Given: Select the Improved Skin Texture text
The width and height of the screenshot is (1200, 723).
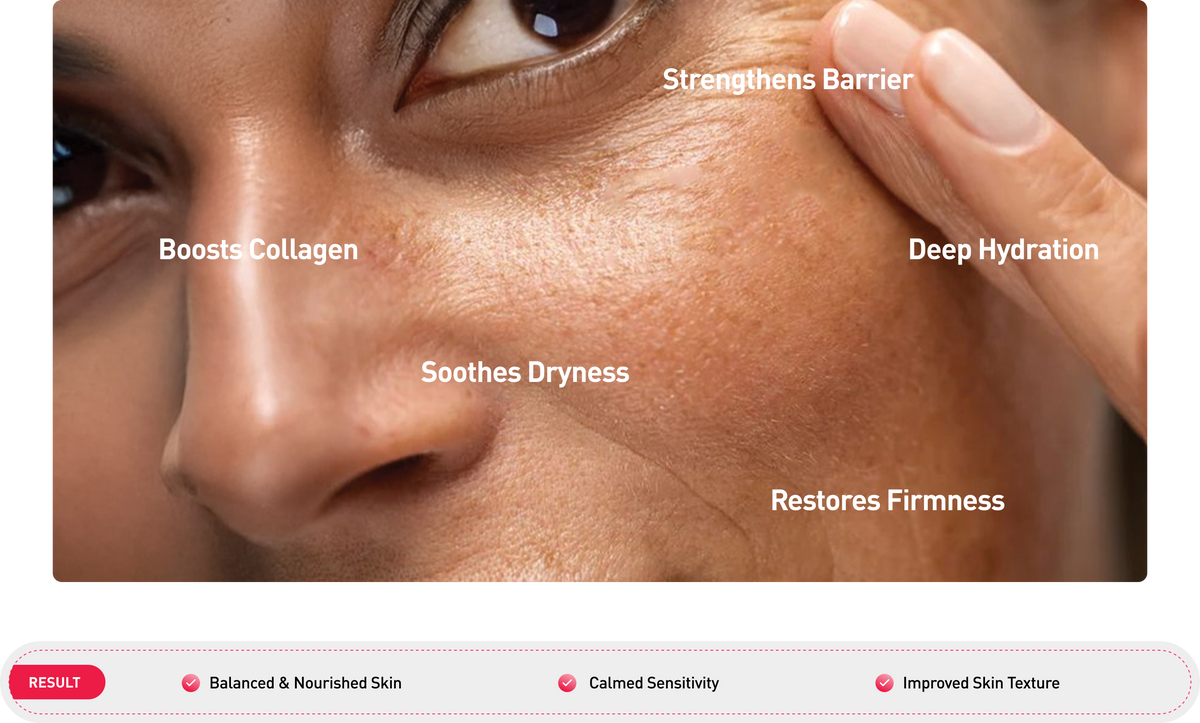Looking at the screenshot, I should [x=981, y=683].
